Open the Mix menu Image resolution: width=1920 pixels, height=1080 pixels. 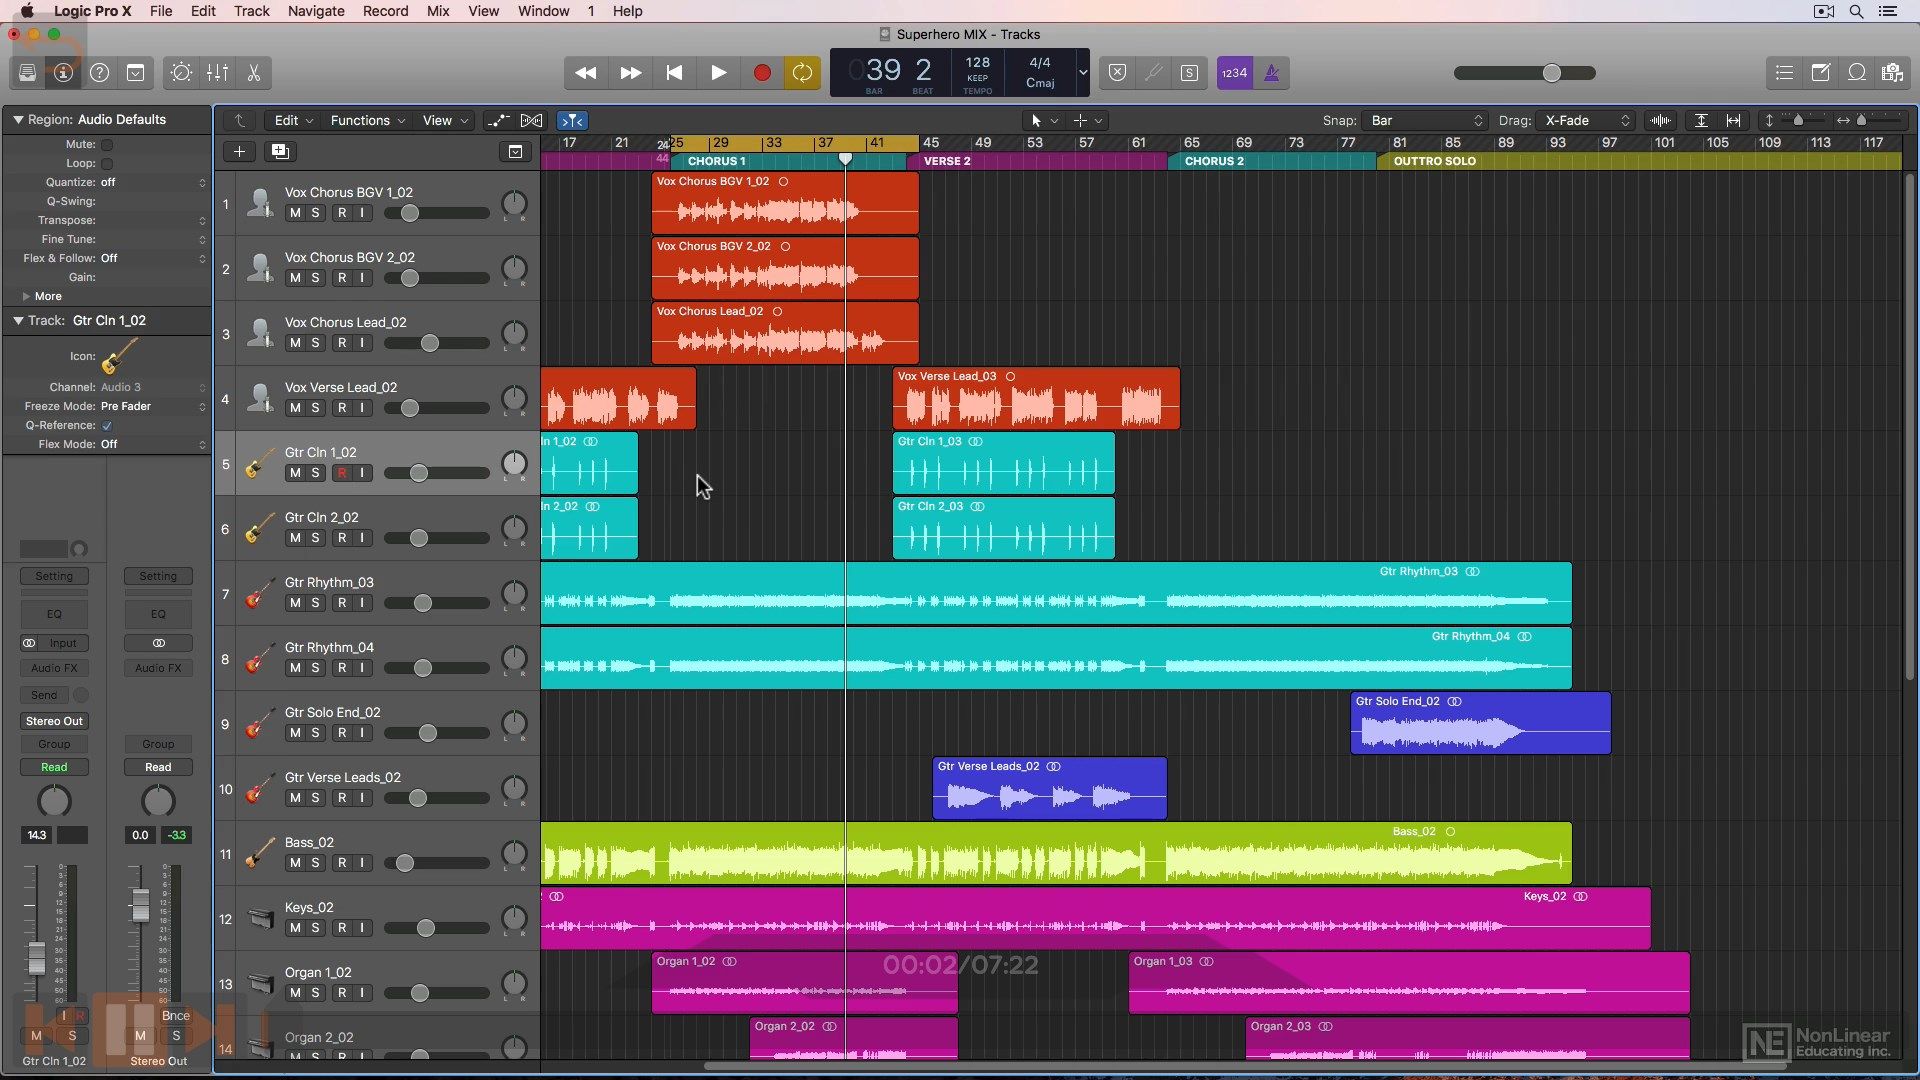point(438,11)
